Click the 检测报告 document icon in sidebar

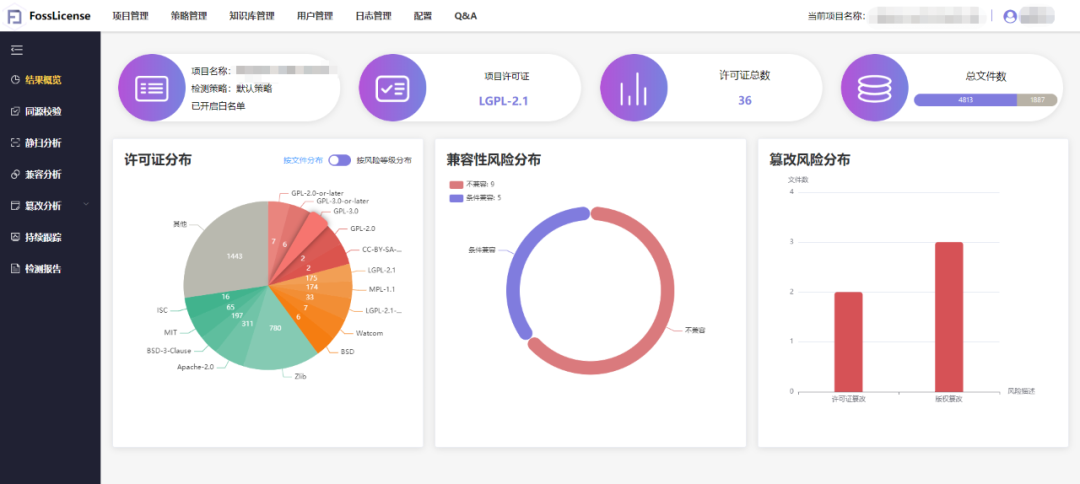(x=15, y=268)
